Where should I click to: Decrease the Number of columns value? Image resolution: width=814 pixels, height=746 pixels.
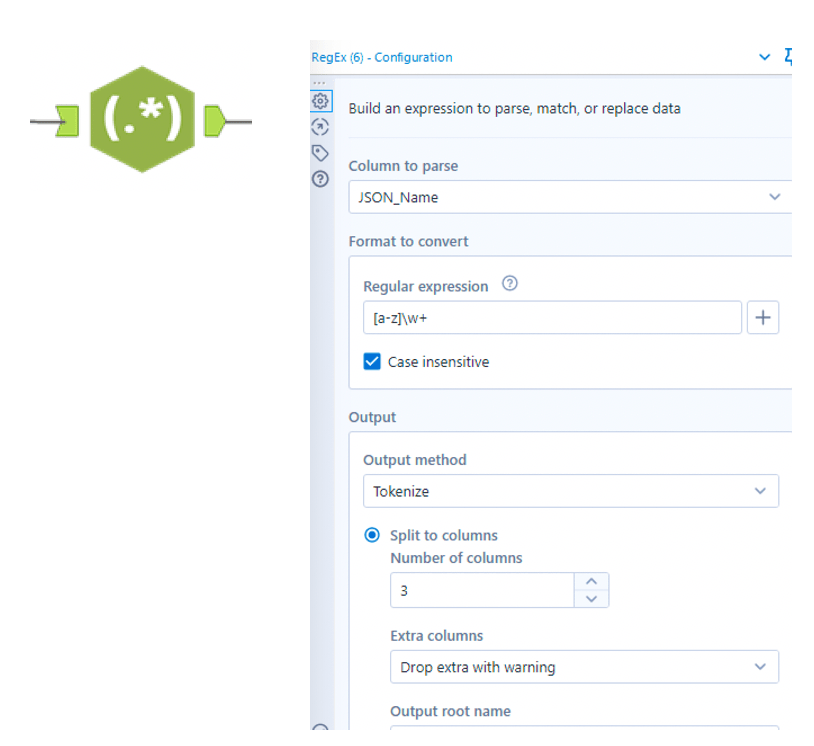[591, 599]
